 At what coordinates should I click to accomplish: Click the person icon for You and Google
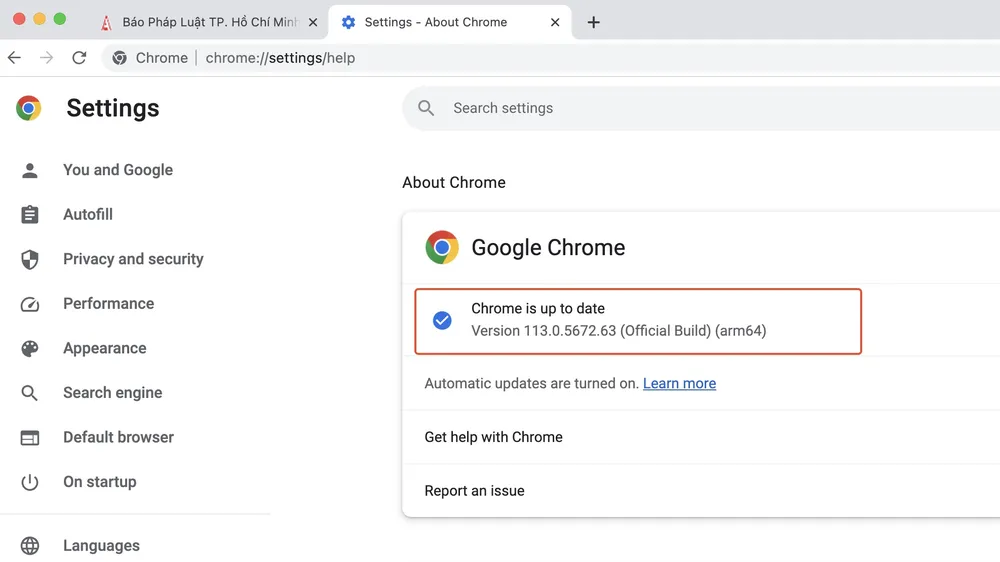(x=29, y=170)
